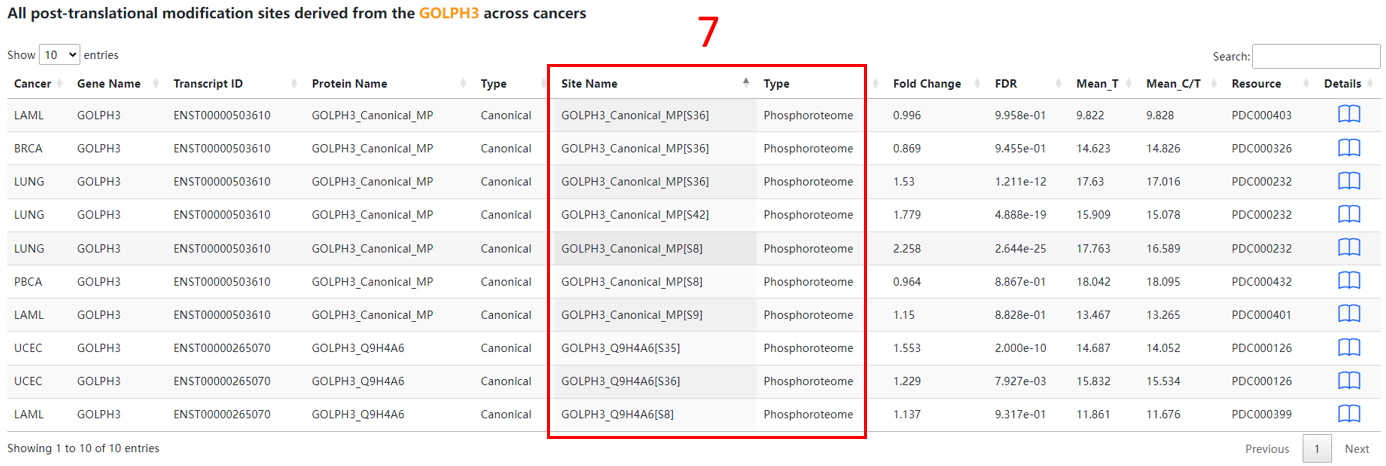Open details icon for PBCA row
1386x466 pixels.
(1349, 281)
